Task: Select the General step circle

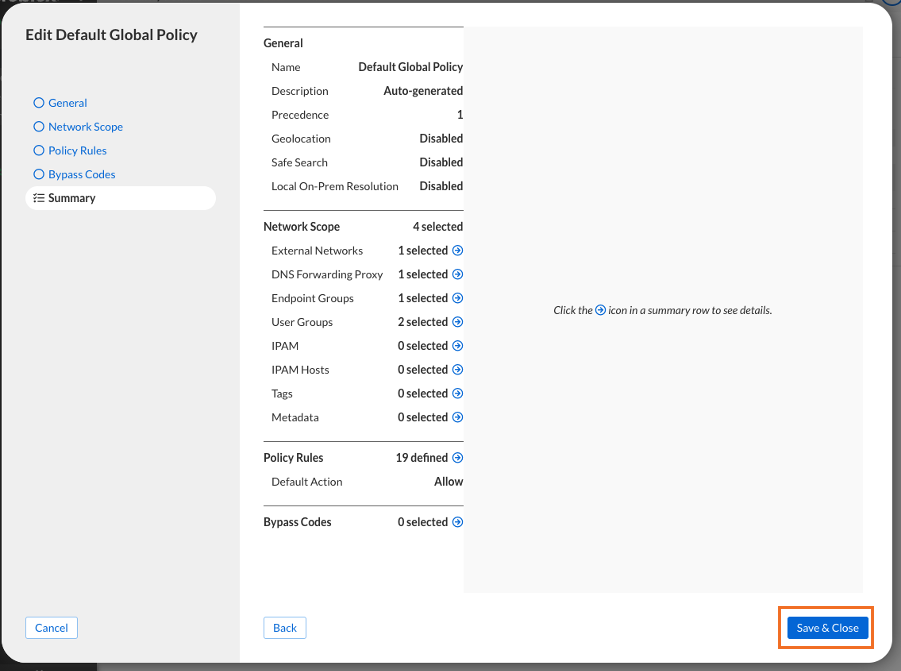Action: [39, 103]
